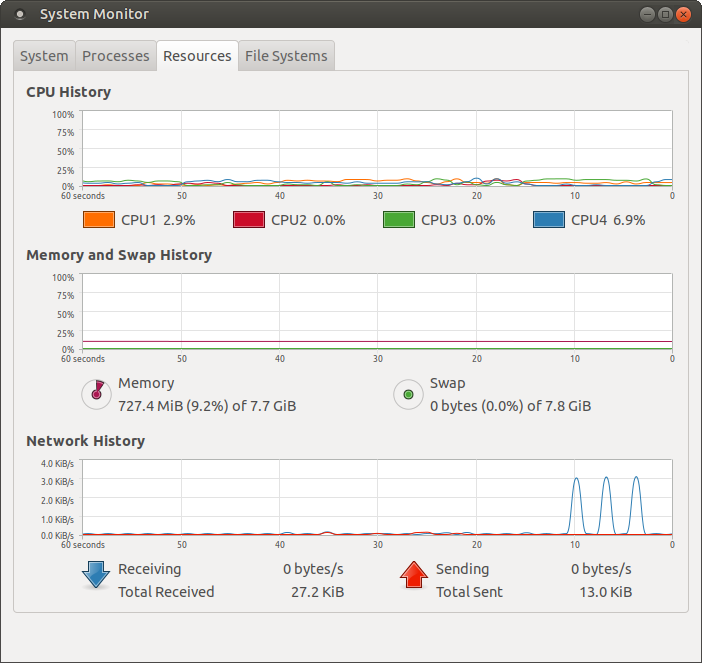Maximize the System Monitor window

point(661,14)
